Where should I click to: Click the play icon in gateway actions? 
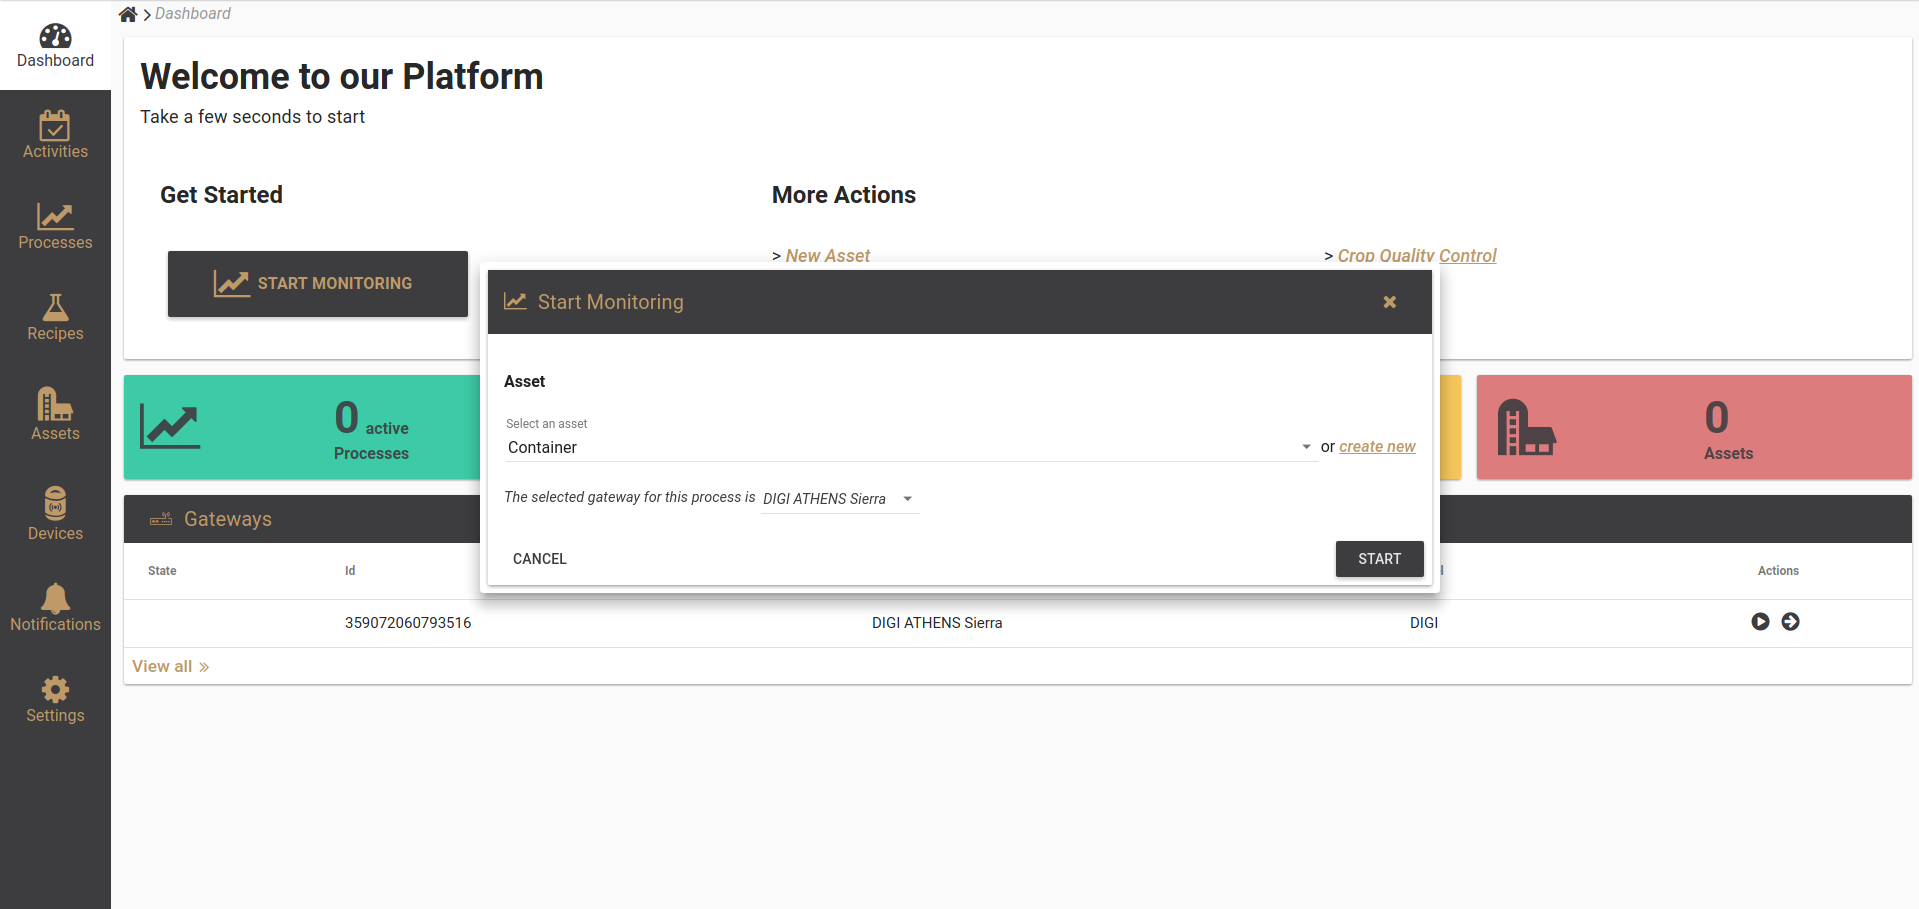pos(1760,622)
